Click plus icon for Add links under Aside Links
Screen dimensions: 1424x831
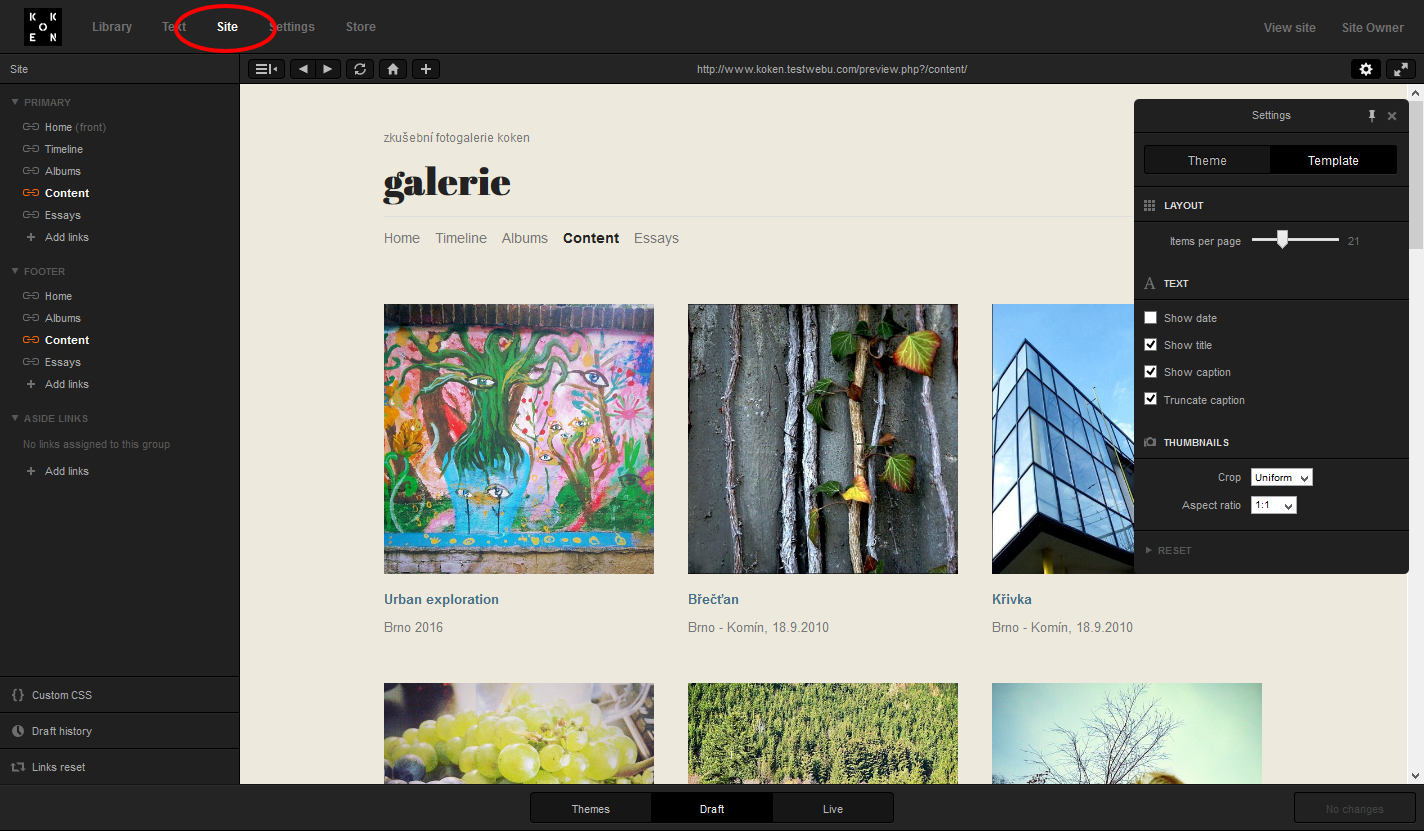click(31, 471)
